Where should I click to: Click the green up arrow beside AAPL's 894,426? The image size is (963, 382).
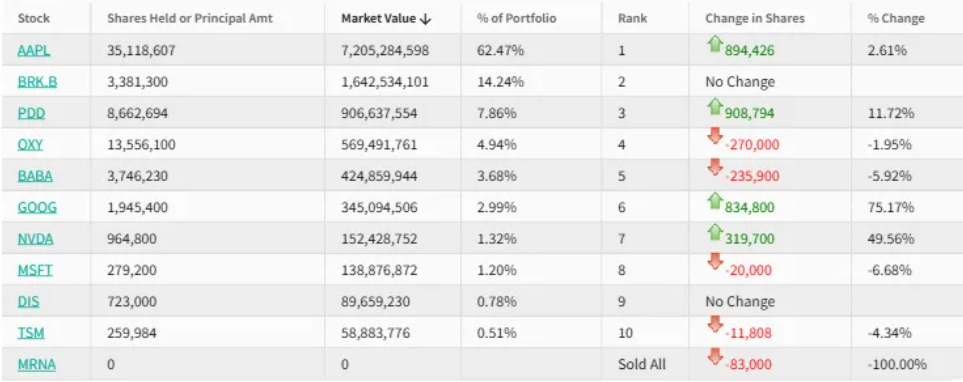[x=714, y=44]
